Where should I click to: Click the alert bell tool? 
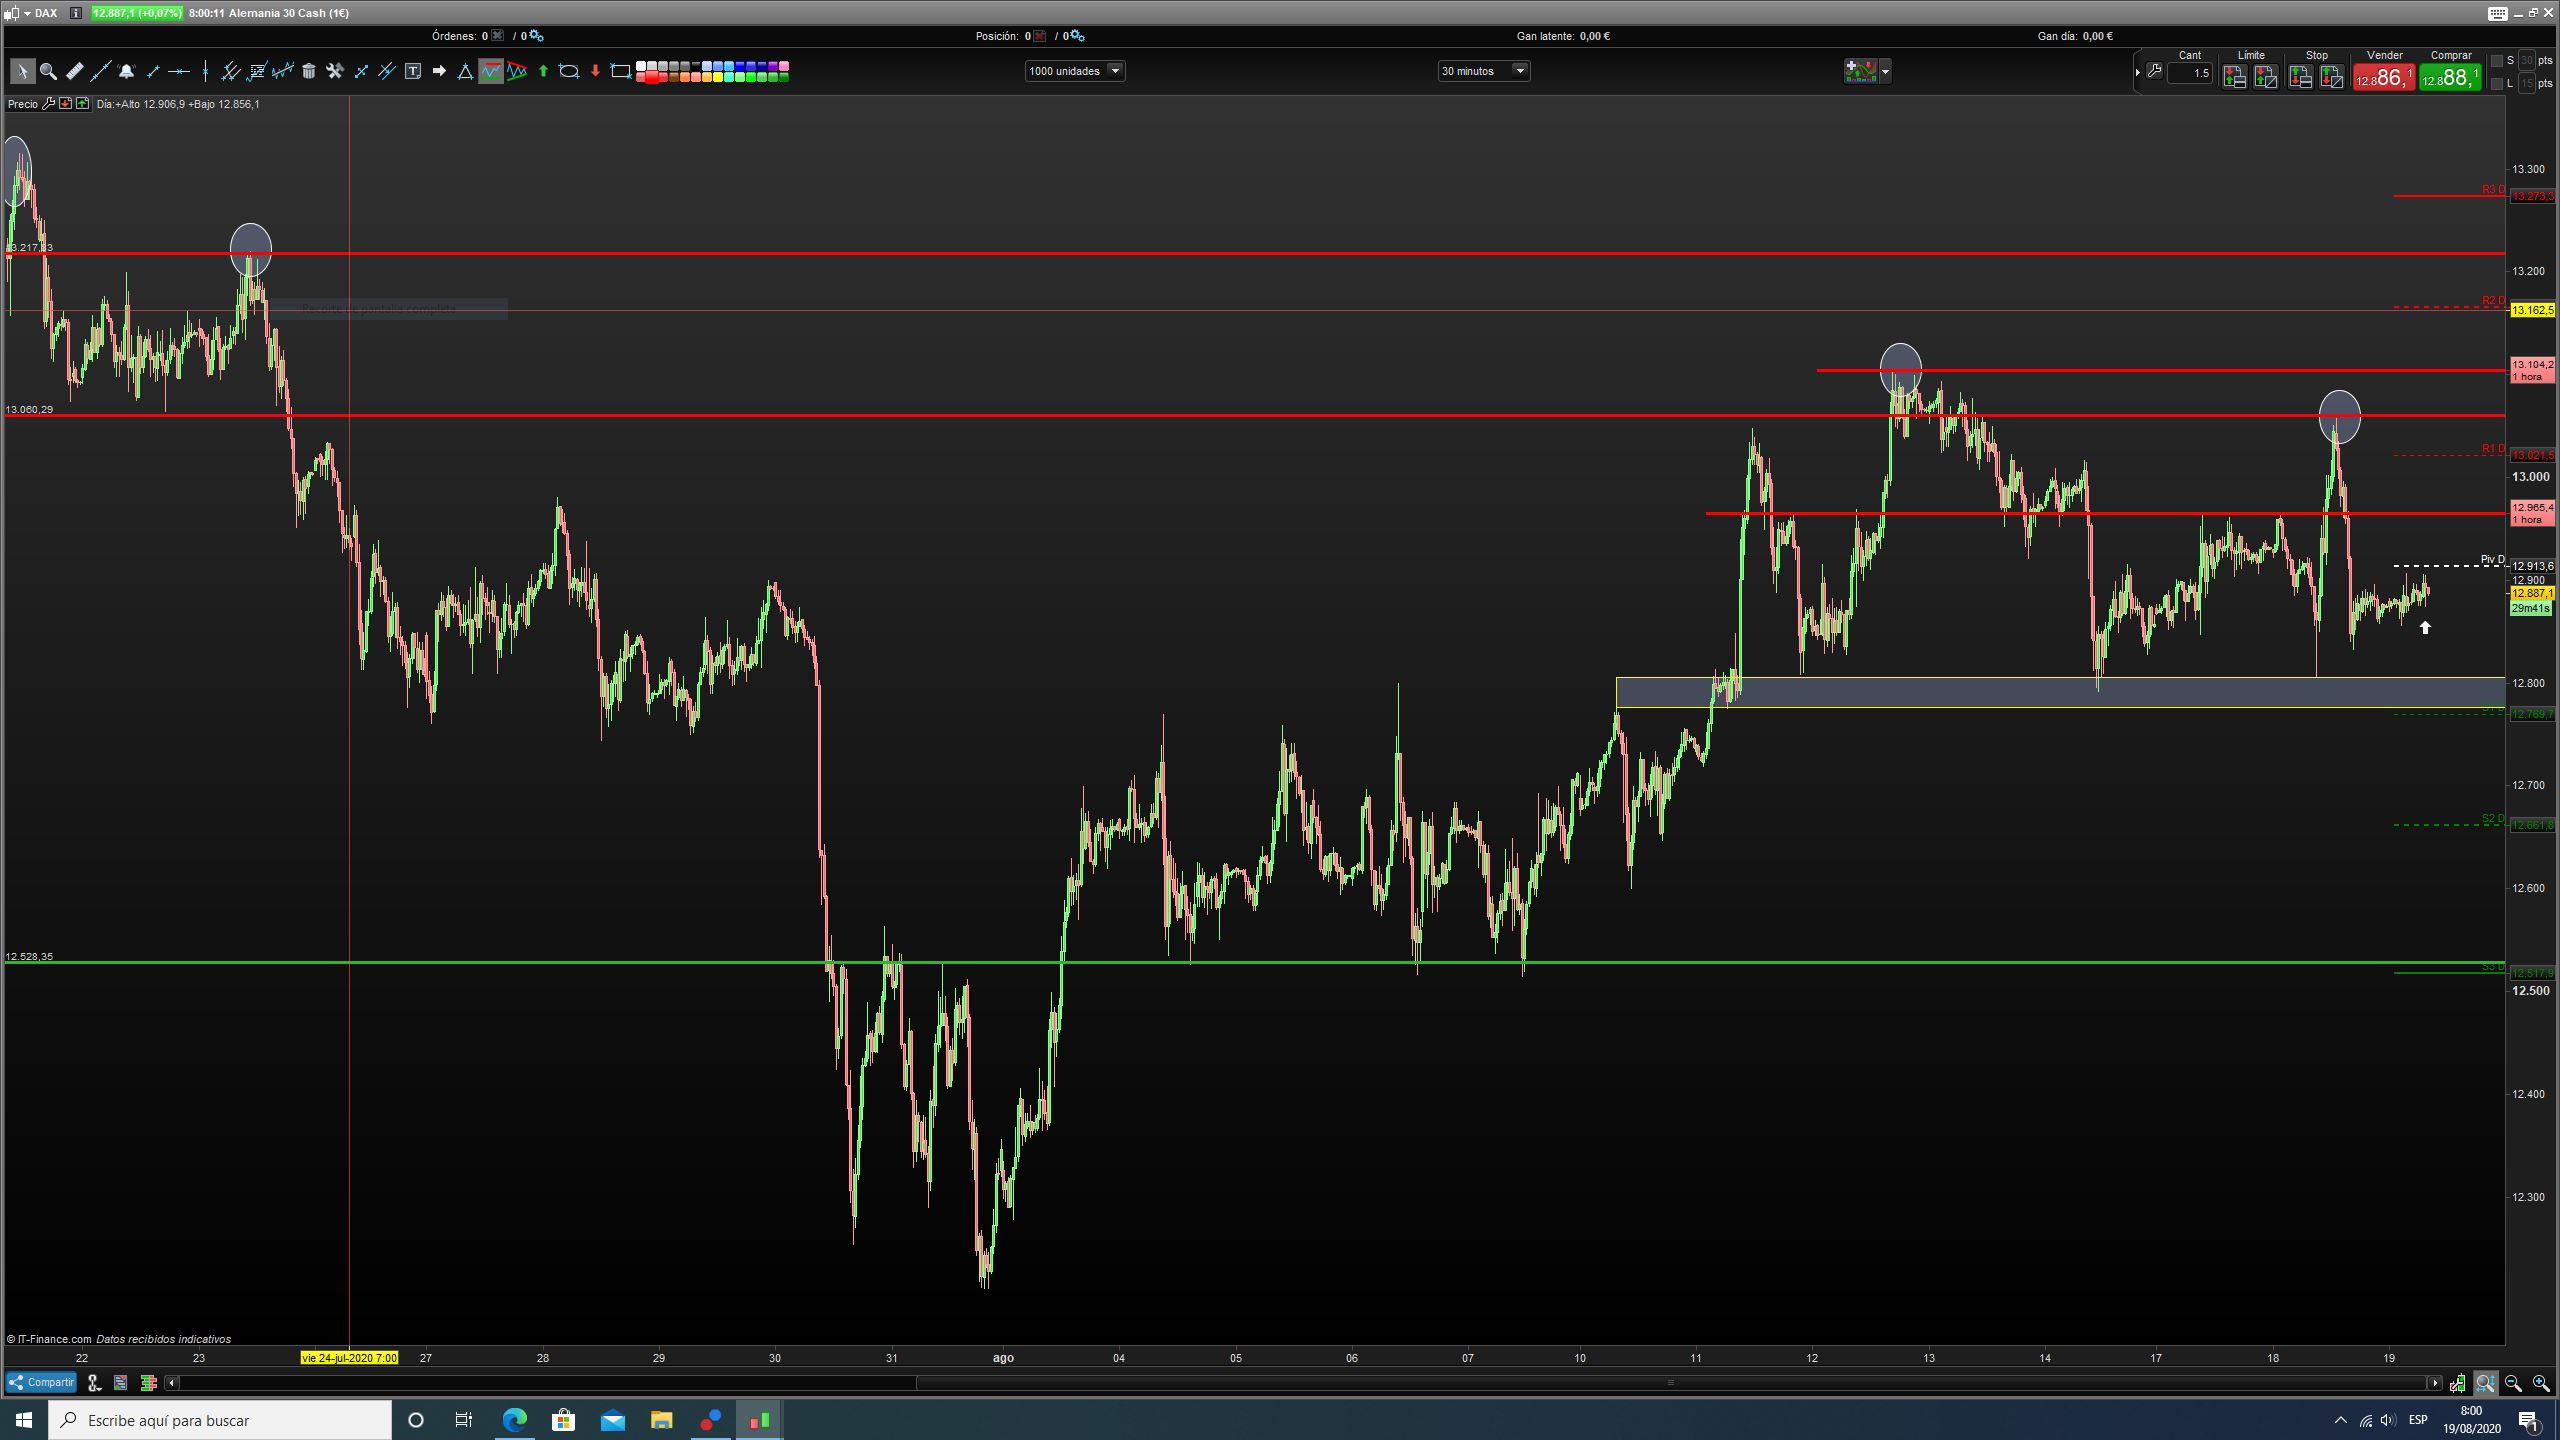(126, 71)
